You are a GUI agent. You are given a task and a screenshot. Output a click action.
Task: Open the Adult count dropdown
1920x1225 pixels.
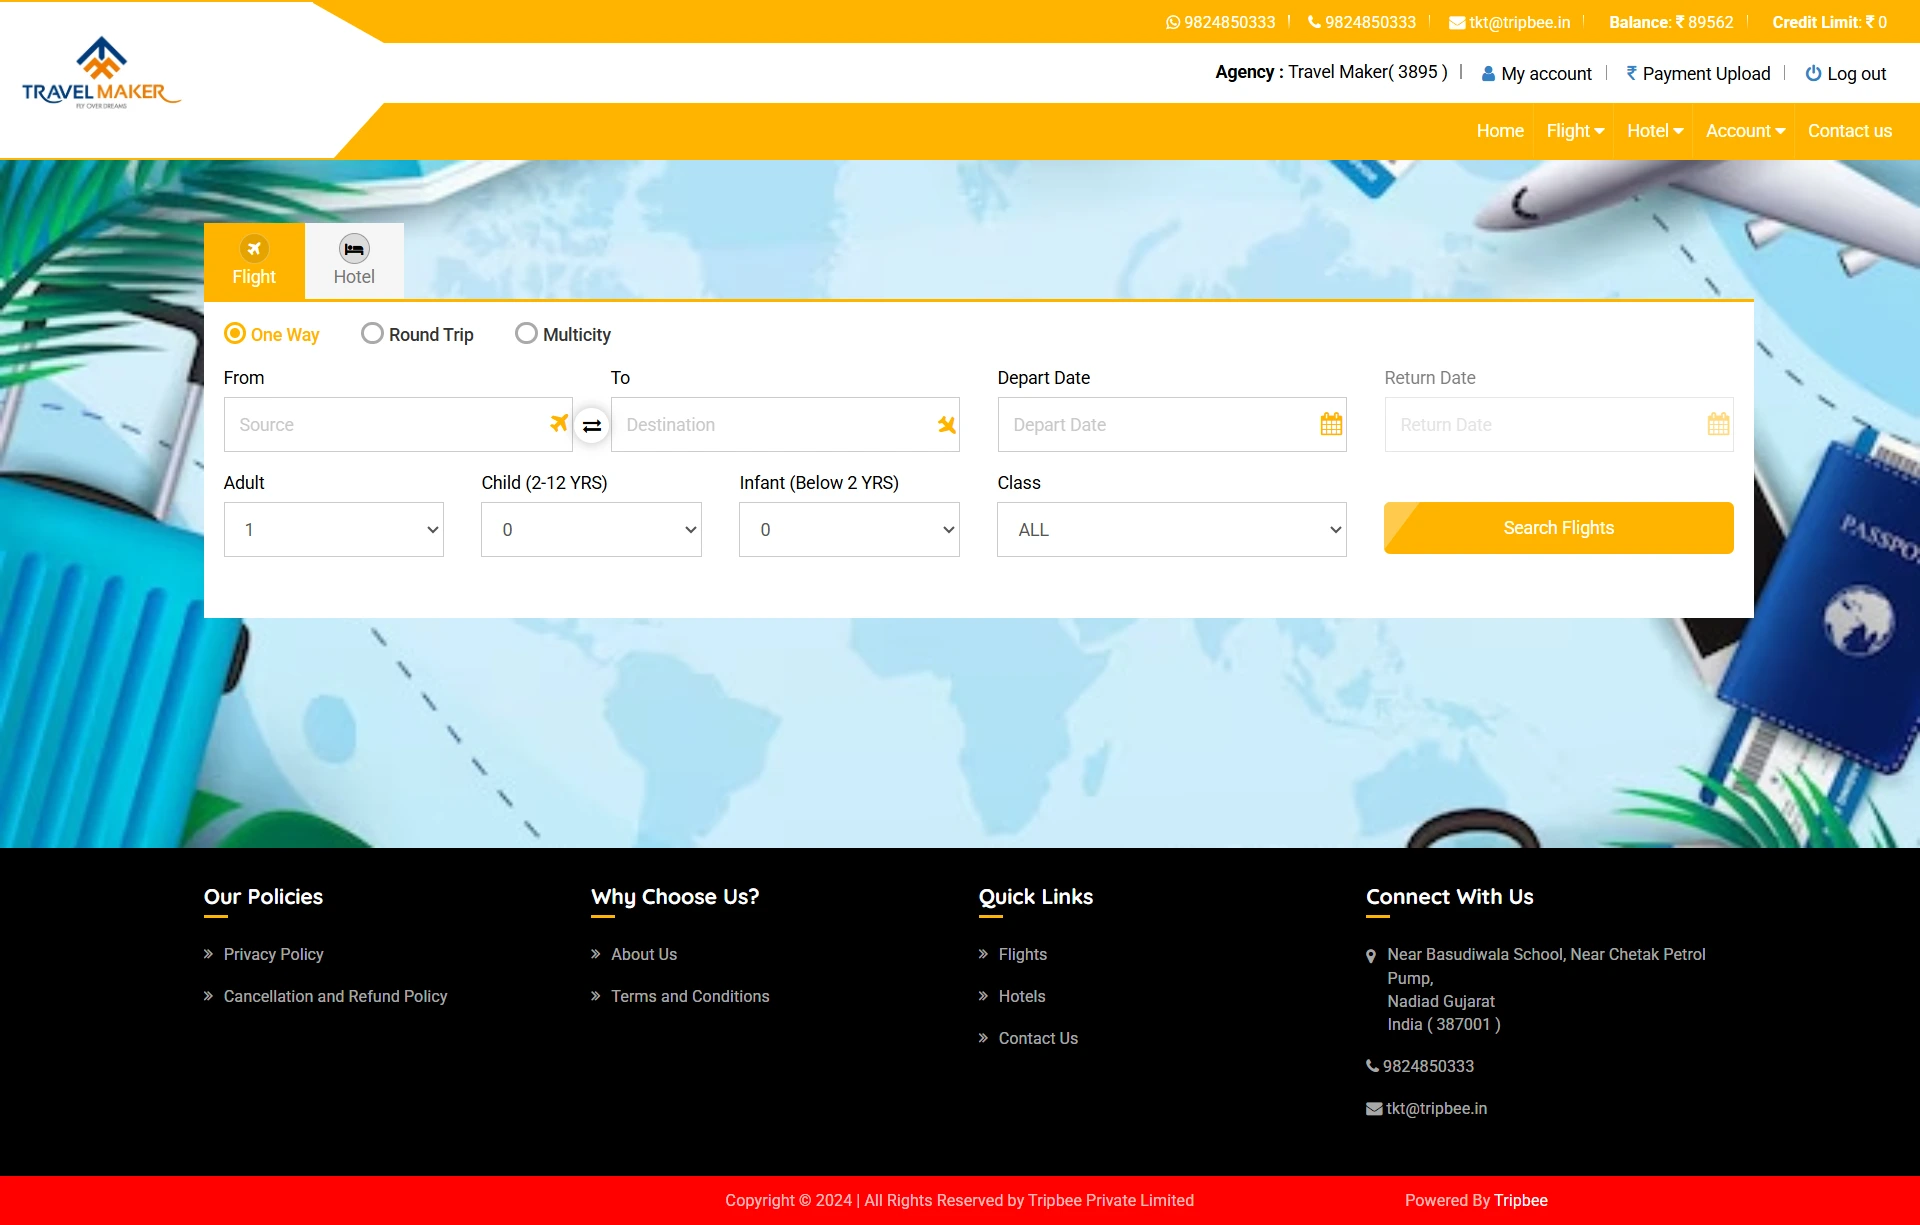point(333,530)
